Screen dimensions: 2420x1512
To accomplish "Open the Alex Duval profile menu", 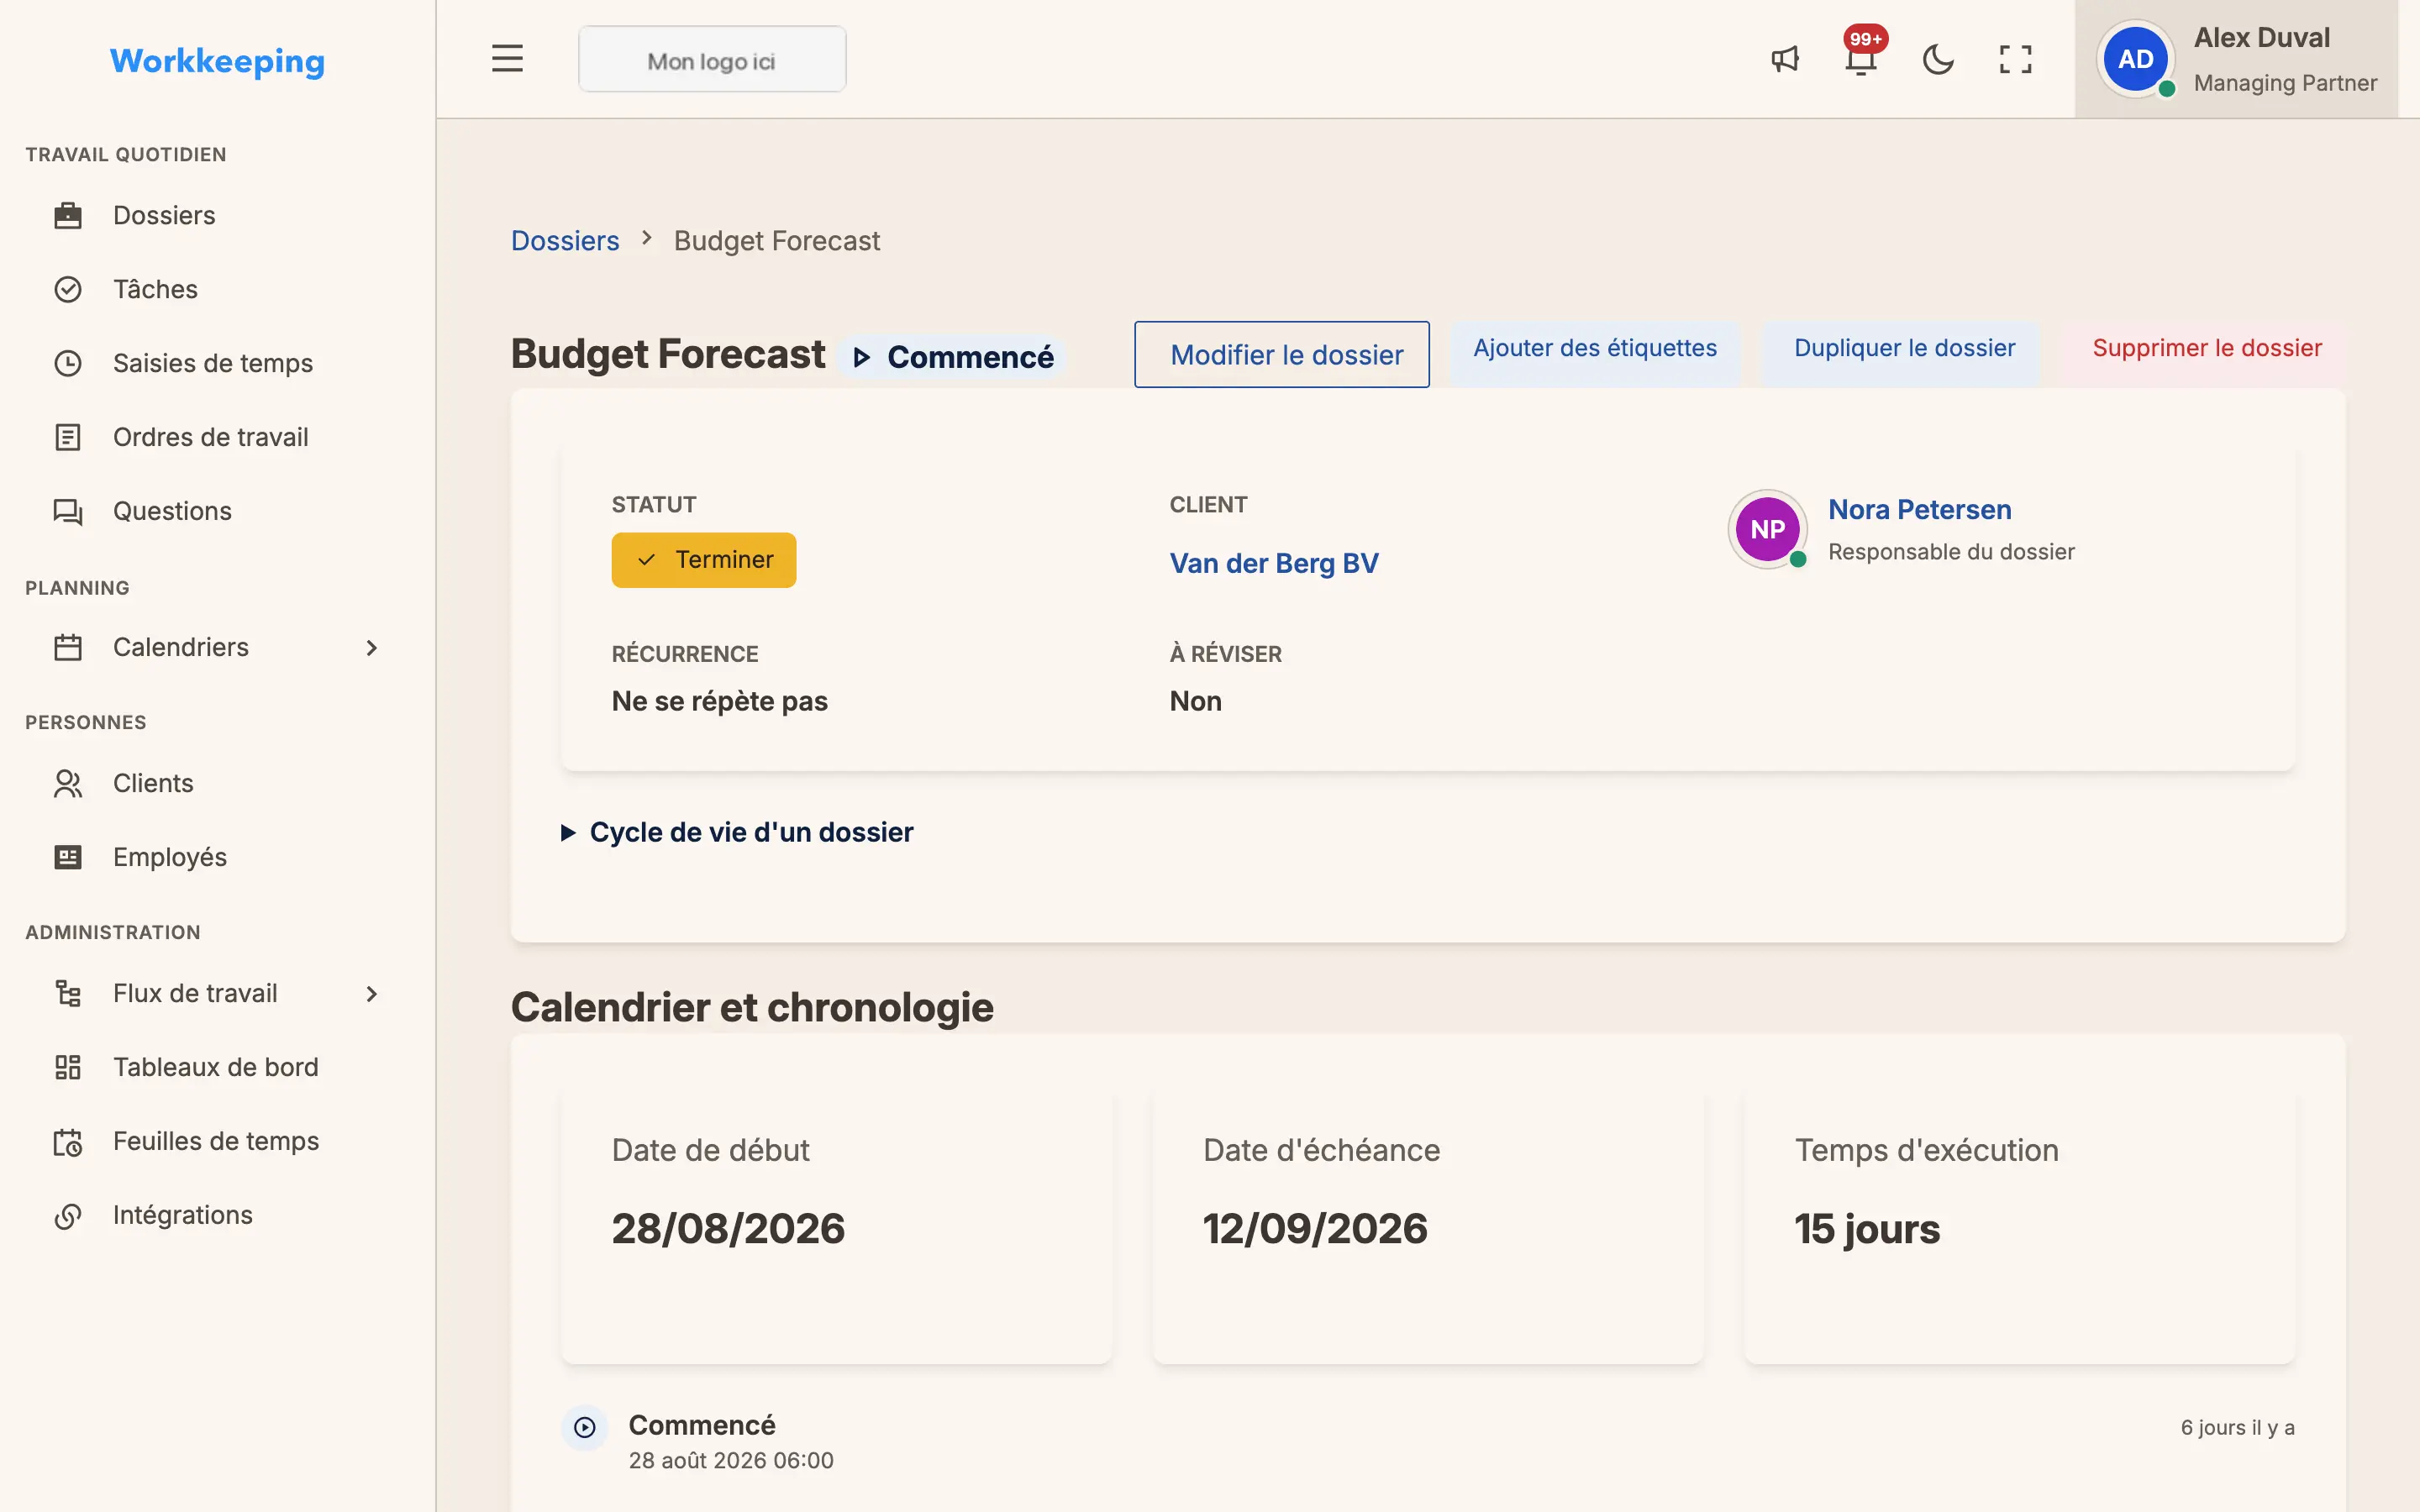I will pyautogui.click(x=2236, y=59).
